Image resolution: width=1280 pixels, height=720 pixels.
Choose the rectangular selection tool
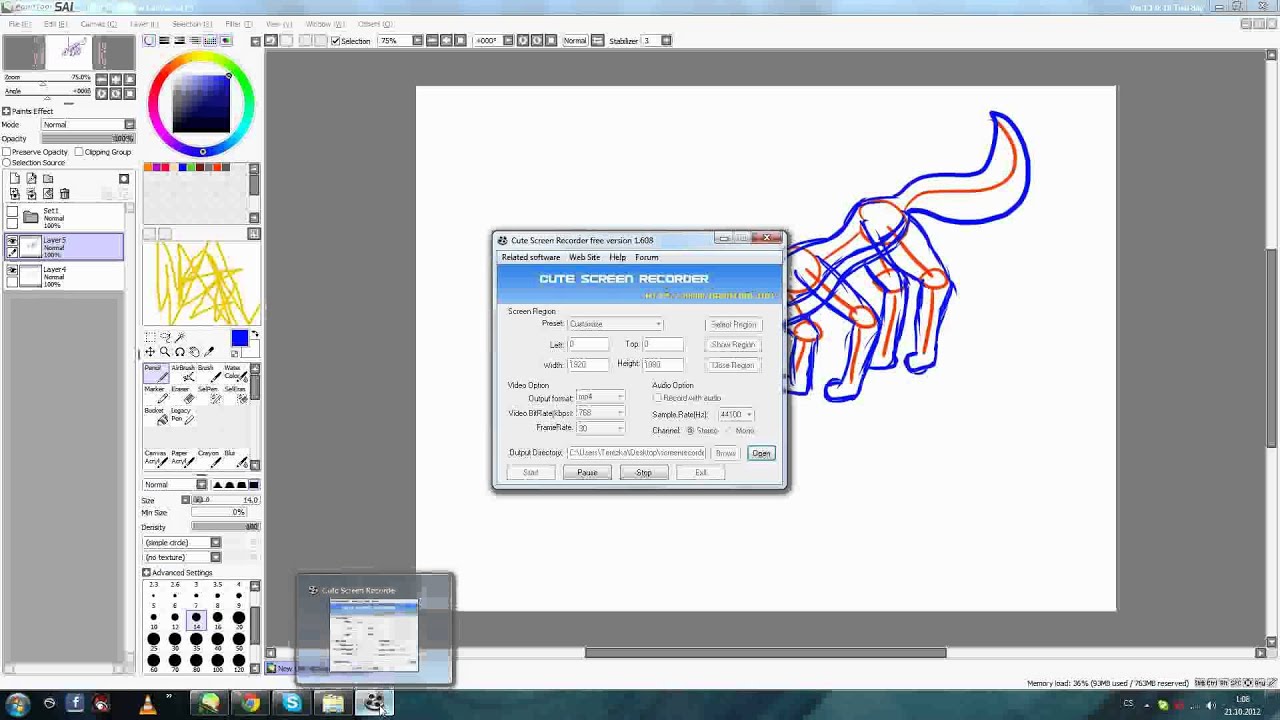point(150,337)
